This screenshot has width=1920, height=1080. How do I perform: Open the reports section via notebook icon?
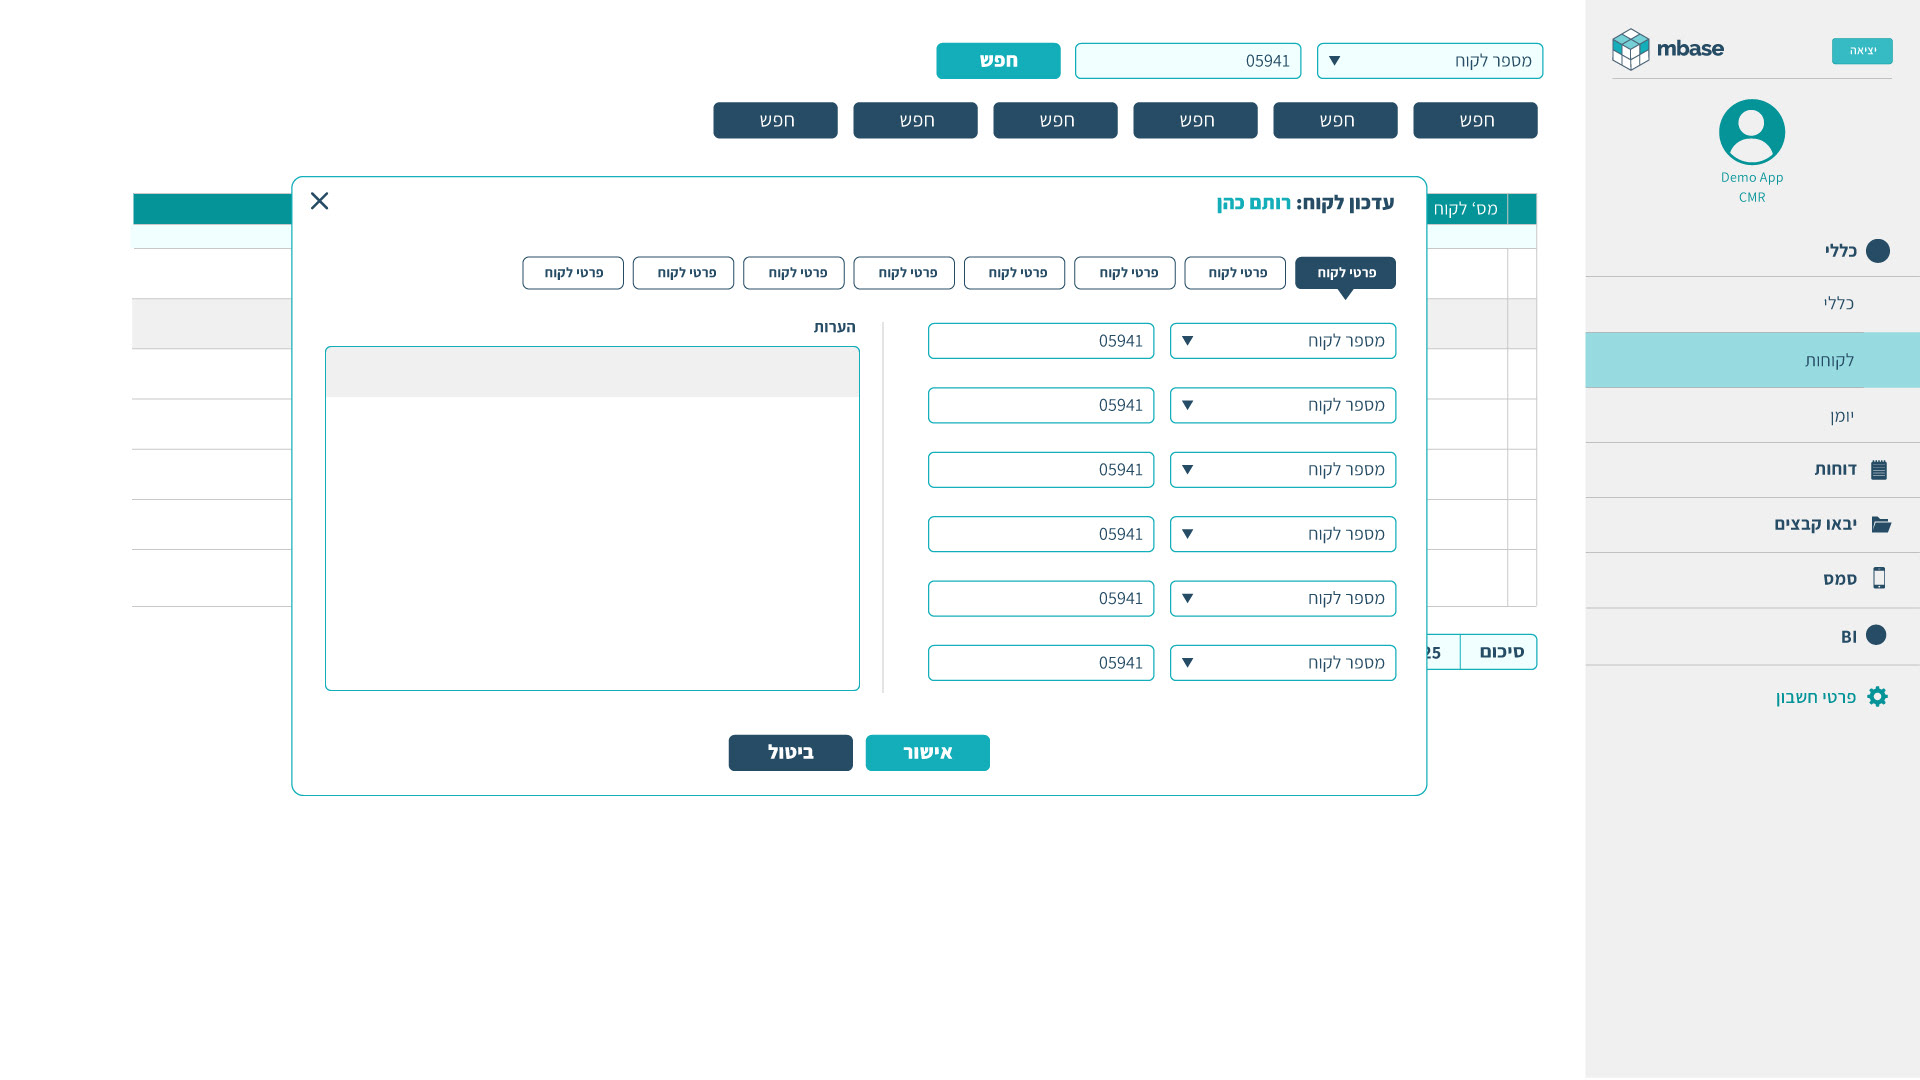1878,470
